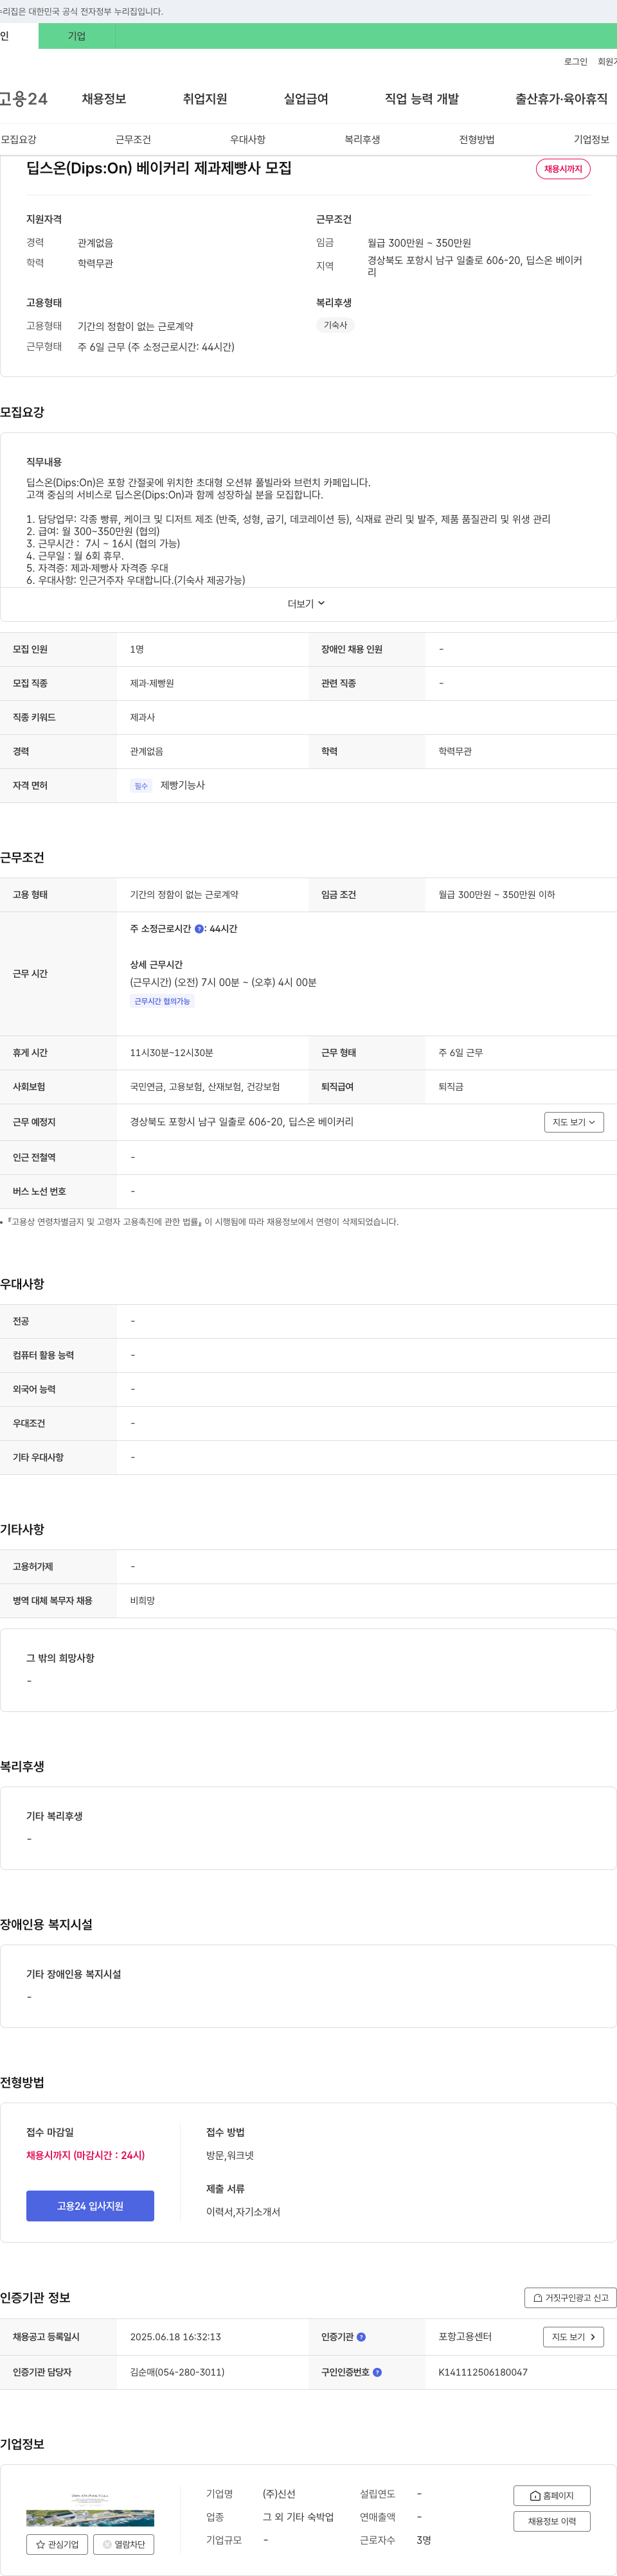Open 지도 보기 dropdown for 근무 예정지
Viewport: 617px width, 2576px height.
pos(574,1122)
